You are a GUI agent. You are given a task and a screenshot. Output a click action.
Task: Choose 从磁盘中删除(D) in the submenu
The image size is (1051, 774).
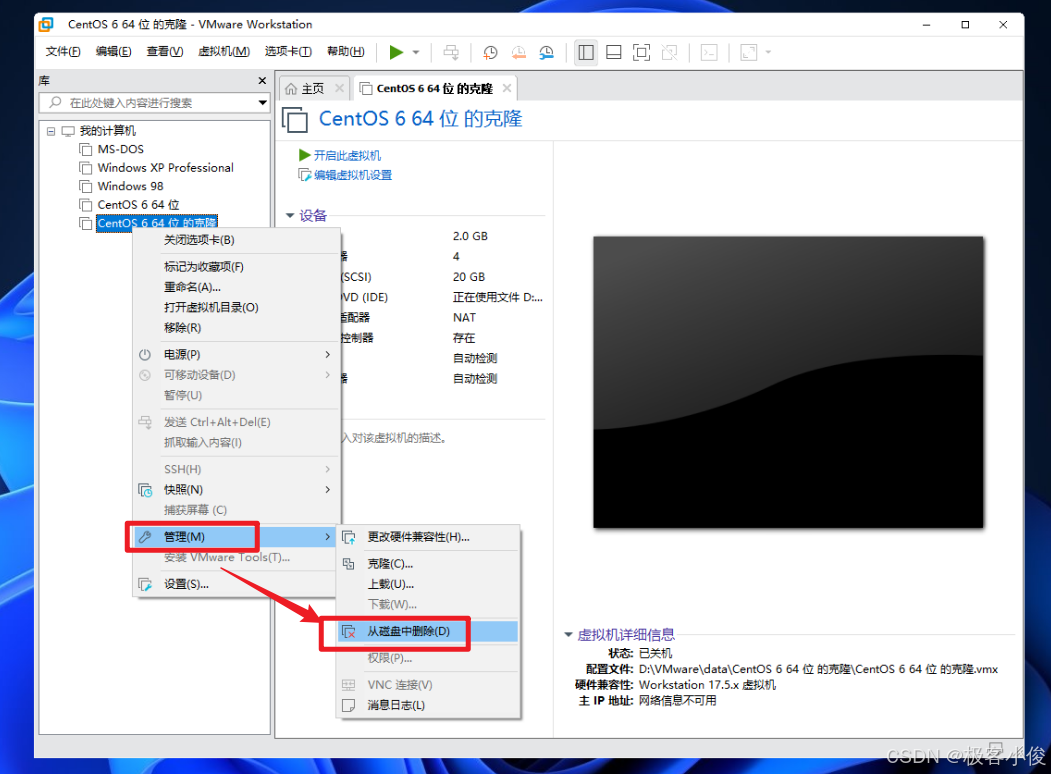pos(428,631)
